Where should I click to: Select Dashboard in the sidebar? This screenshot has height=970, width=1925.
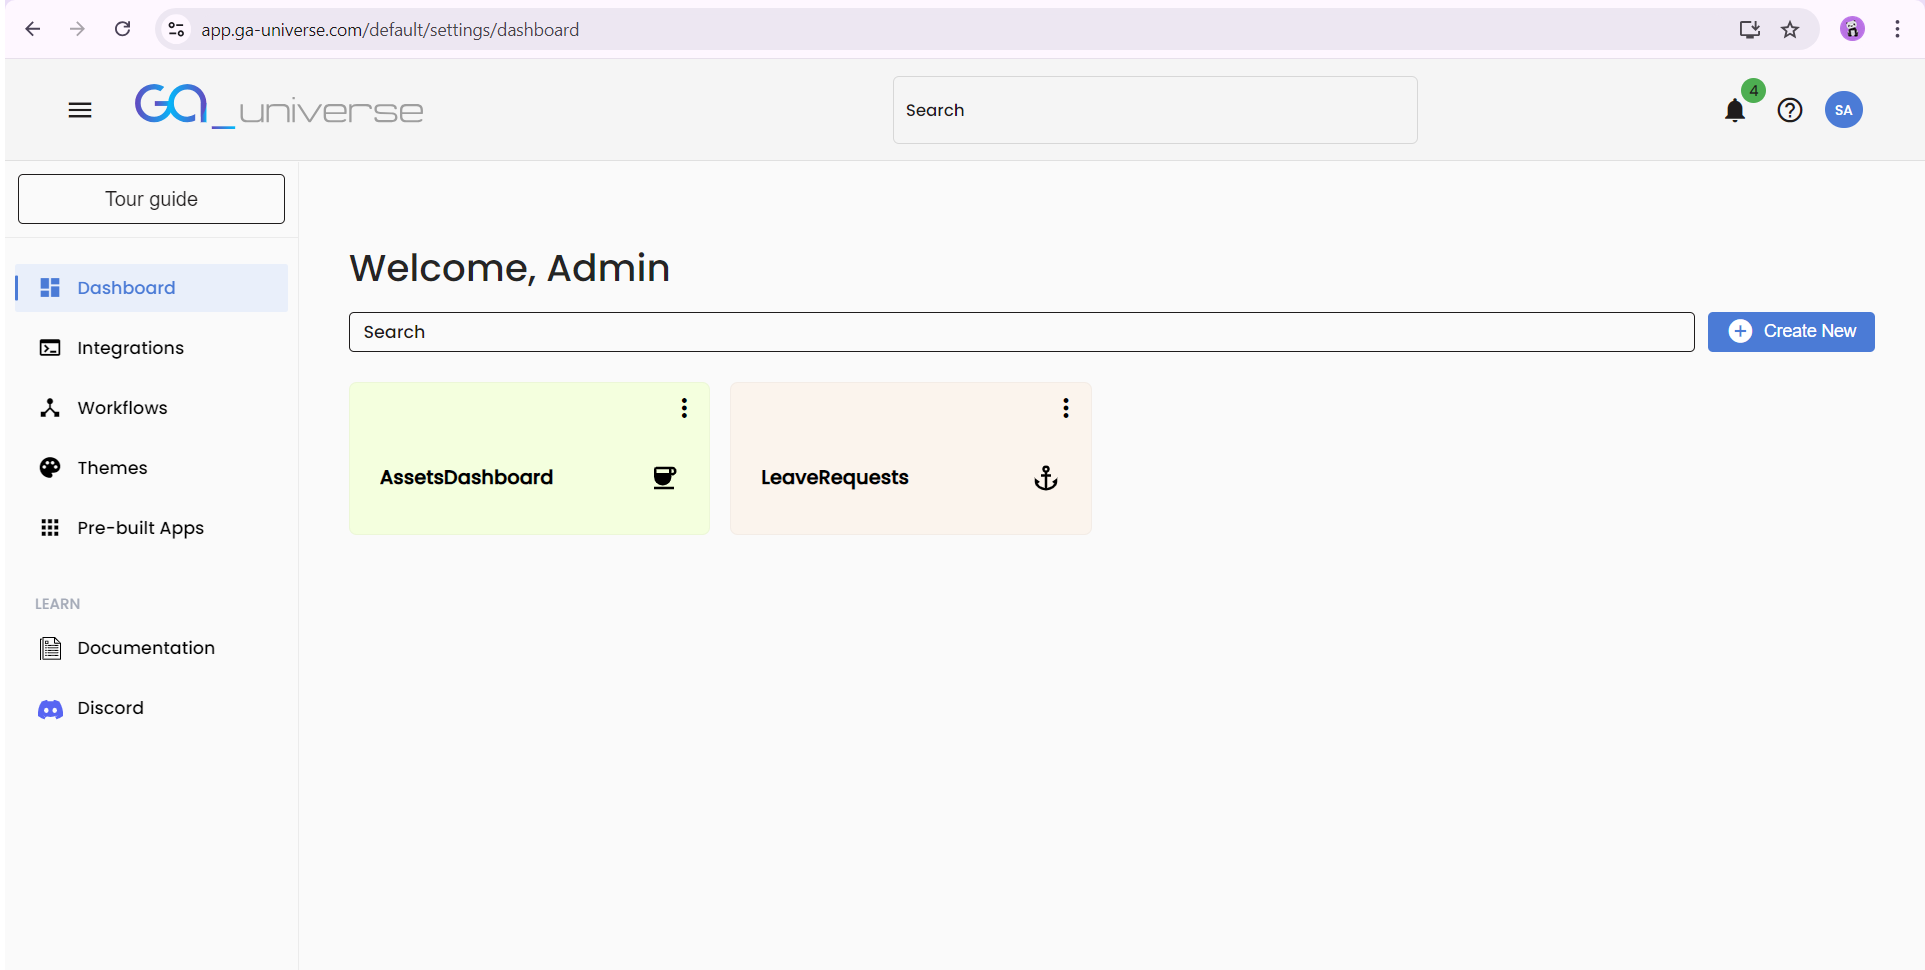tap(152, 288)
